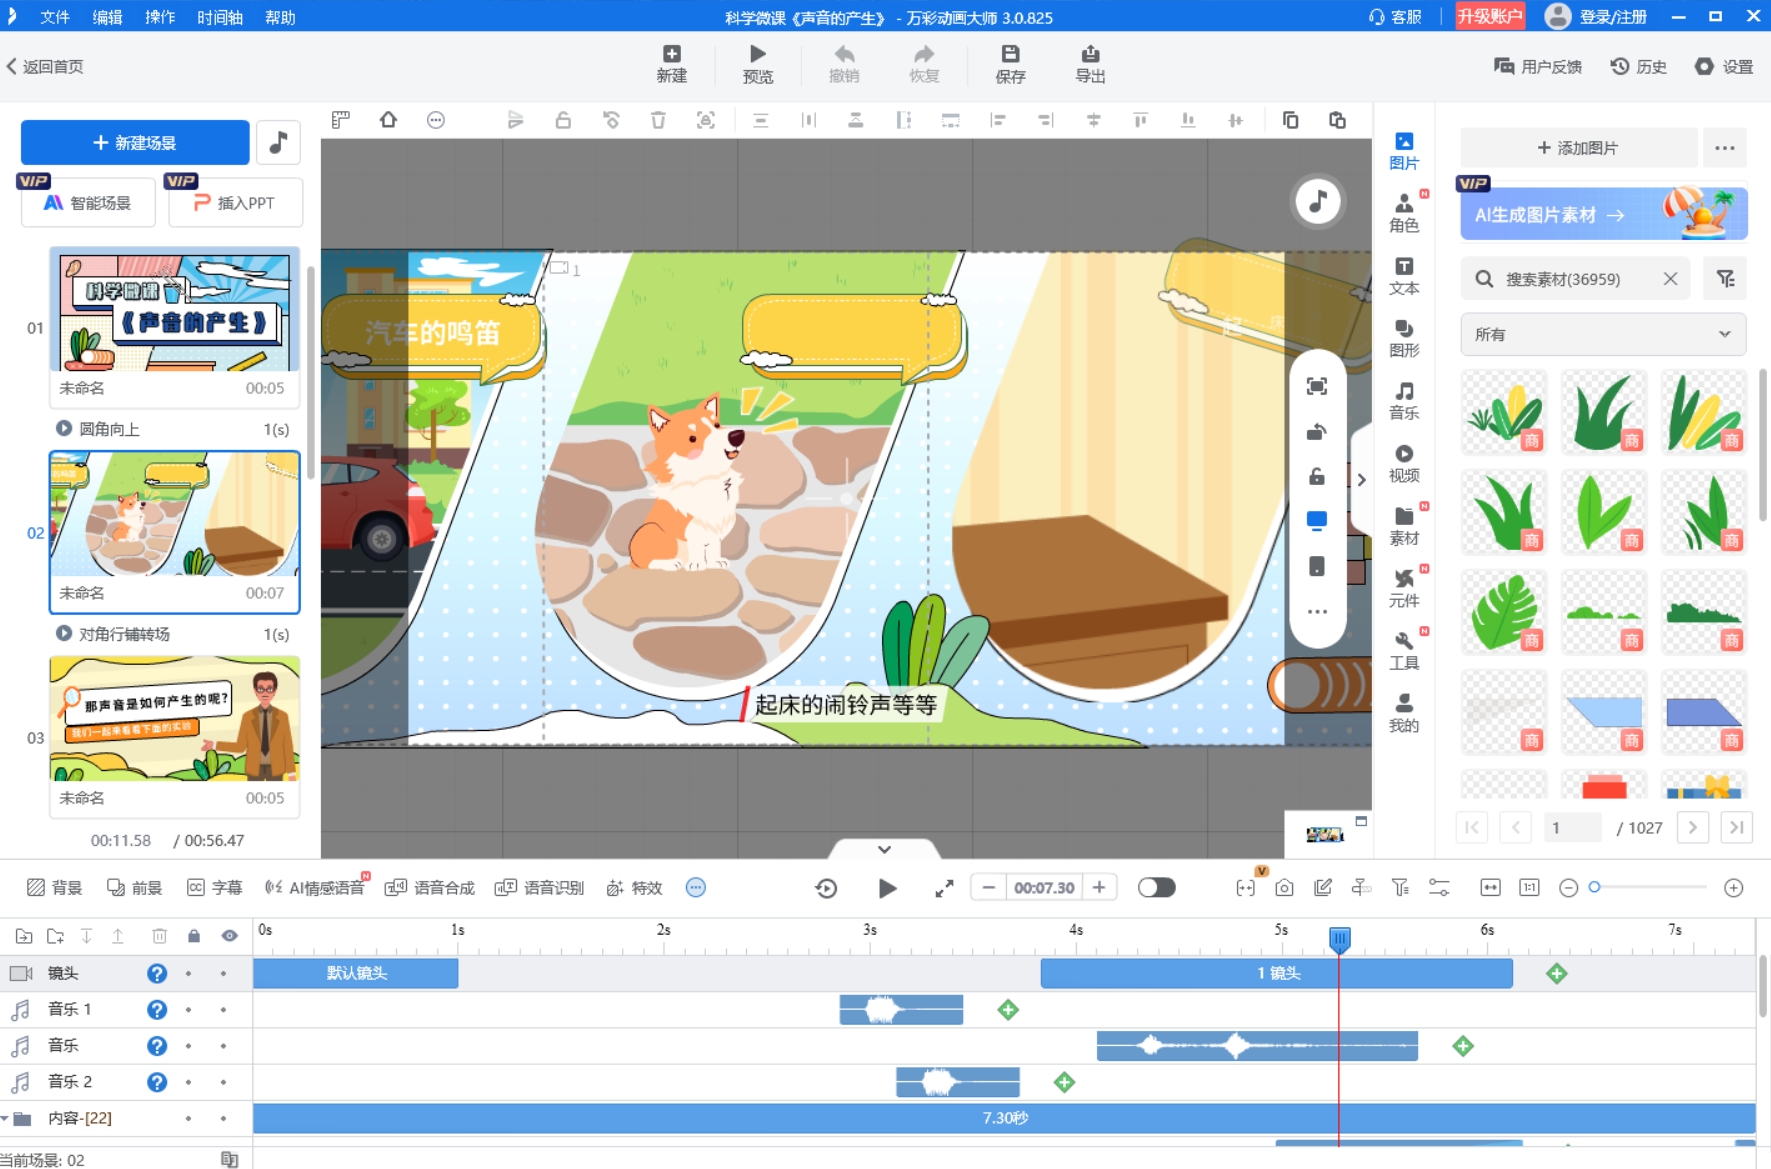This screenshot has height=1169, width=1771.
Task: Toggle the timeline lock icon
Action: click(194, 936)
